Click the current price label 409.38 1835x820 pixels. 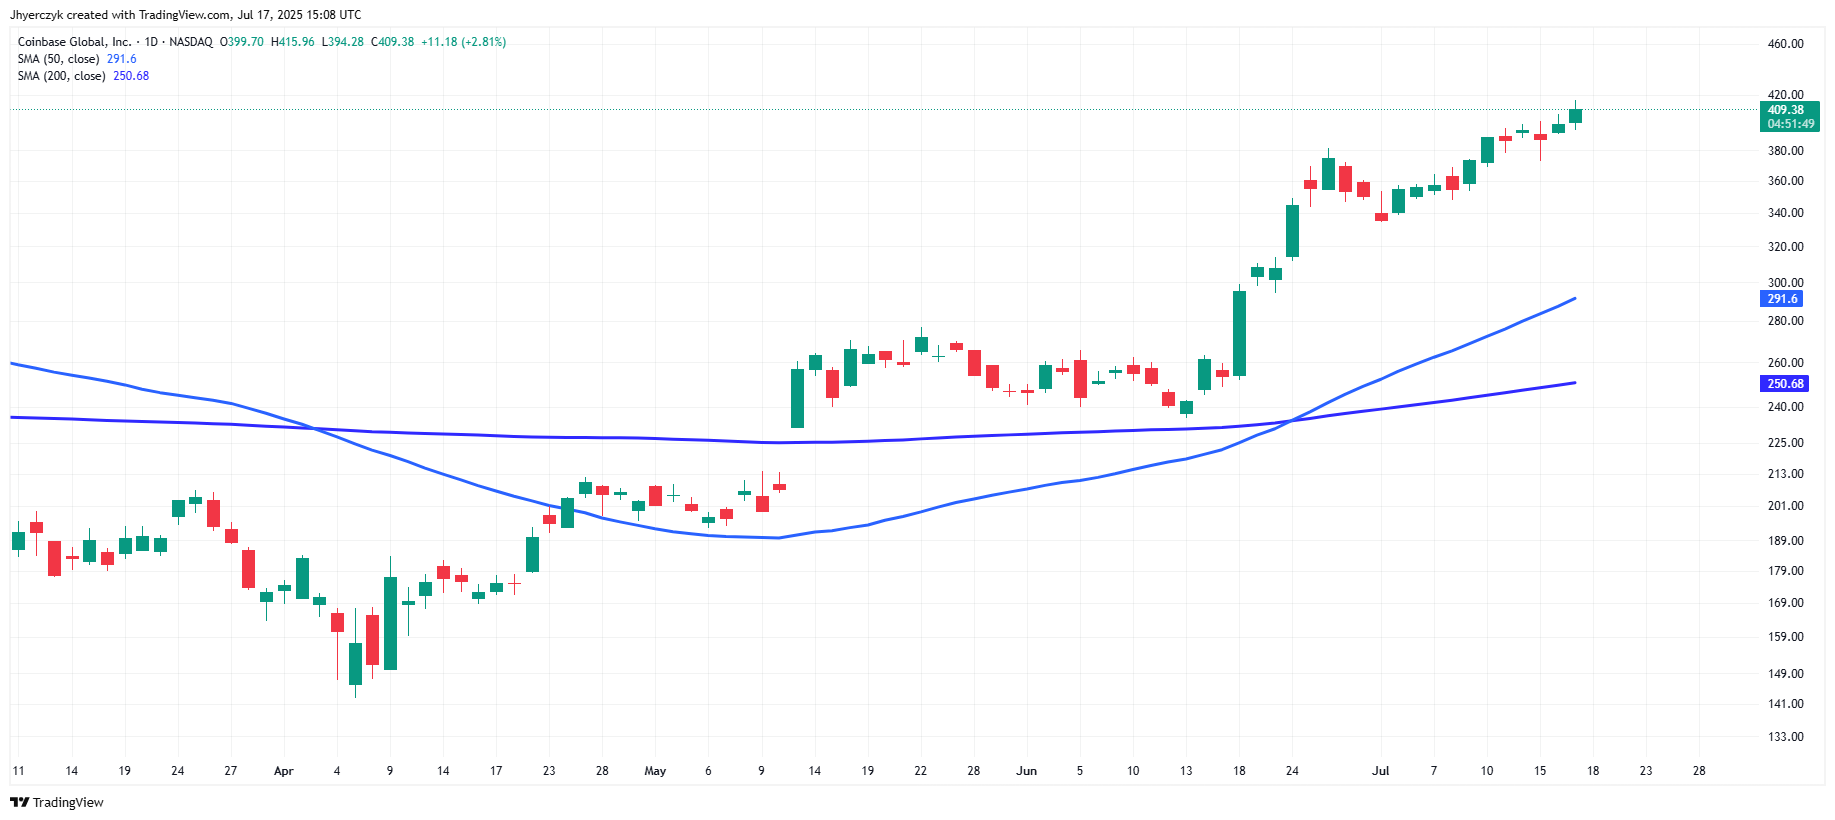pos(1789,117)
